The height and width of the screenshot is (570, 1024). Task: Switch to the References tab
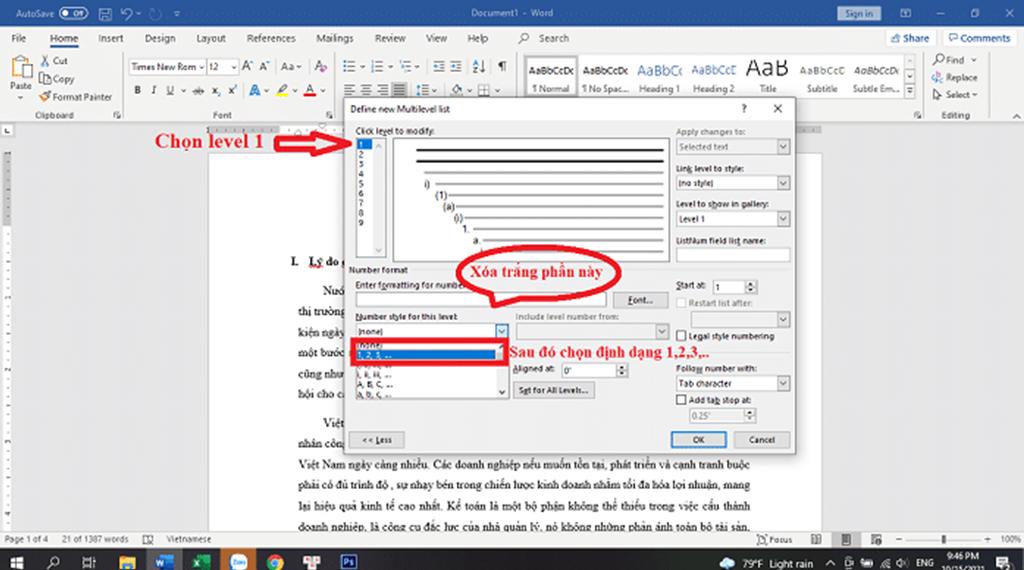click(x=271, y=39)
